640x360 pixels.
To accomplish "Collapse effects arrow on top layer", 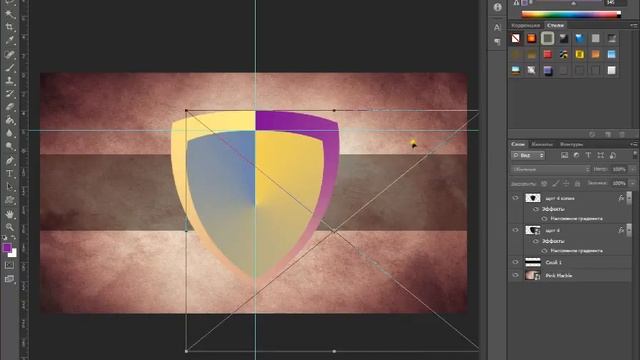I will (629, 198).
